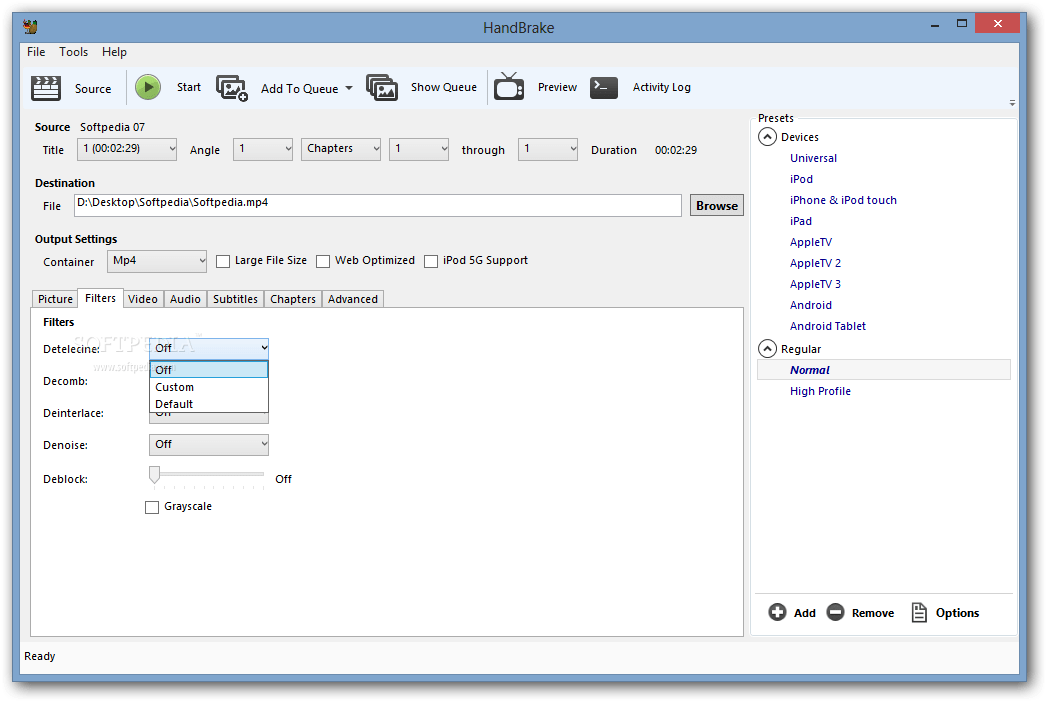1047x702 pixels.
Task: Enable iPod 5G Support
Action: 431,260
